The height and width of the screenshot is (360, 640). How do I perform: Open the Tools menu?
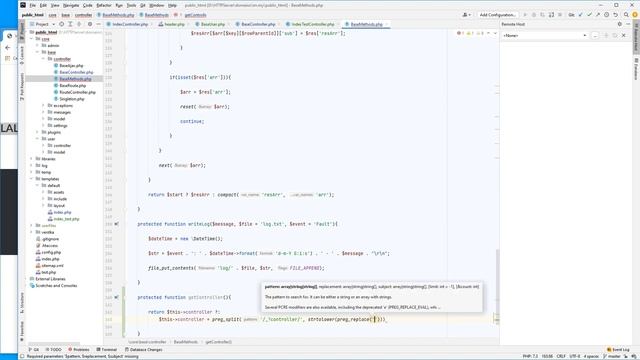131,5
